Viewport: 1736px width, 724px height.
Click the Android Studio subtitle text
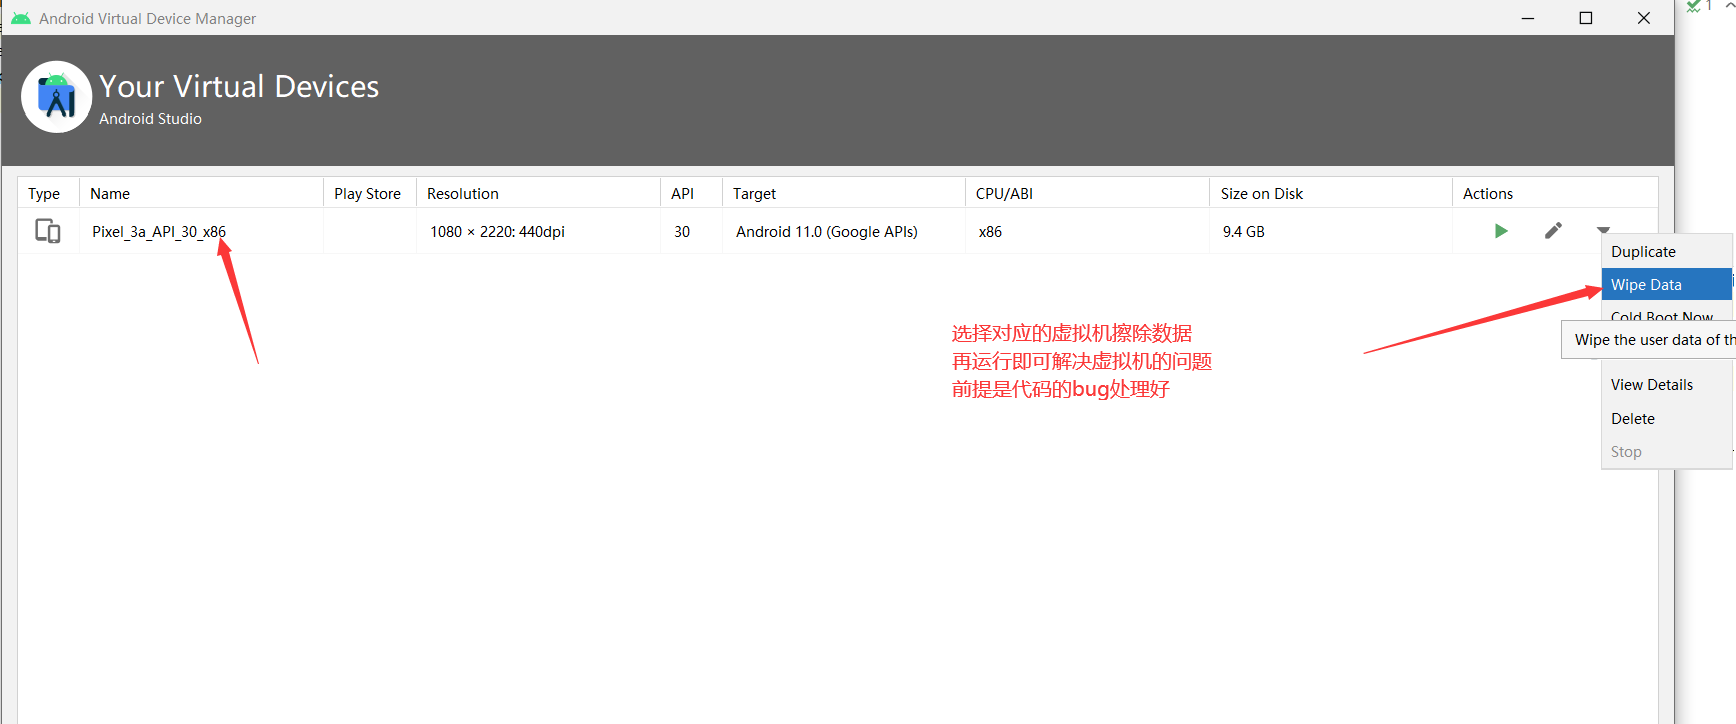point(150,119)
